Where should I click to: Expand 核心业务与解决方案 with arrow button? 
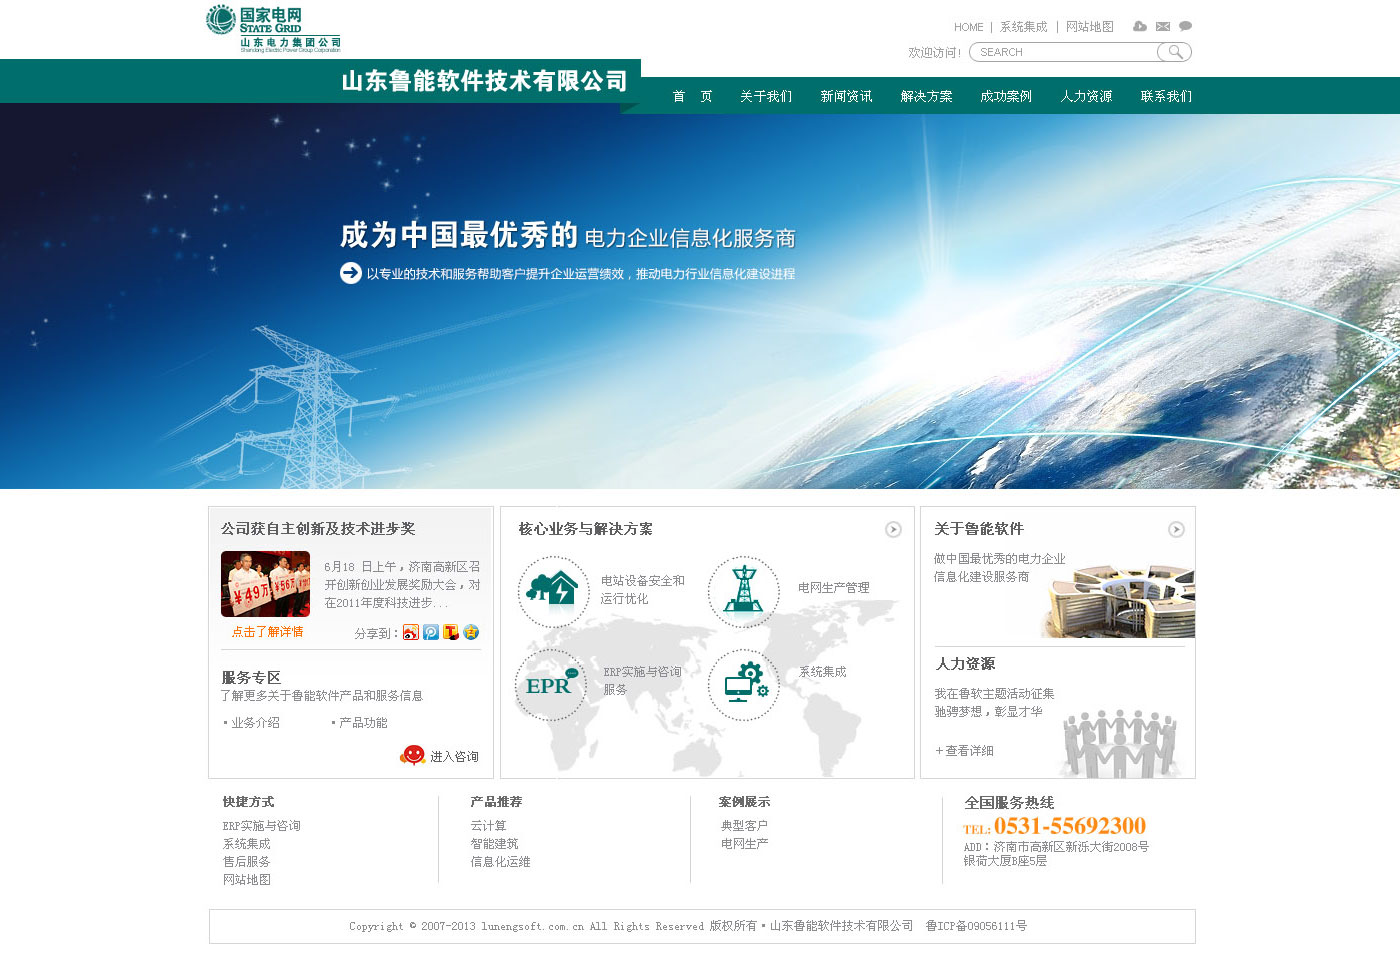pyautogui.click(x=893, y=529)
